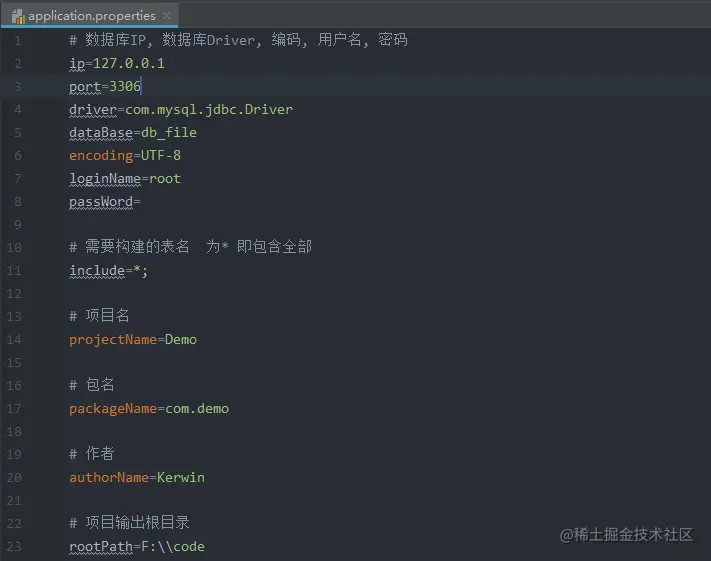The height and width of the screenshot is (561, 711).
Task: Click the loginName=root property
Action: click(125, 179)
